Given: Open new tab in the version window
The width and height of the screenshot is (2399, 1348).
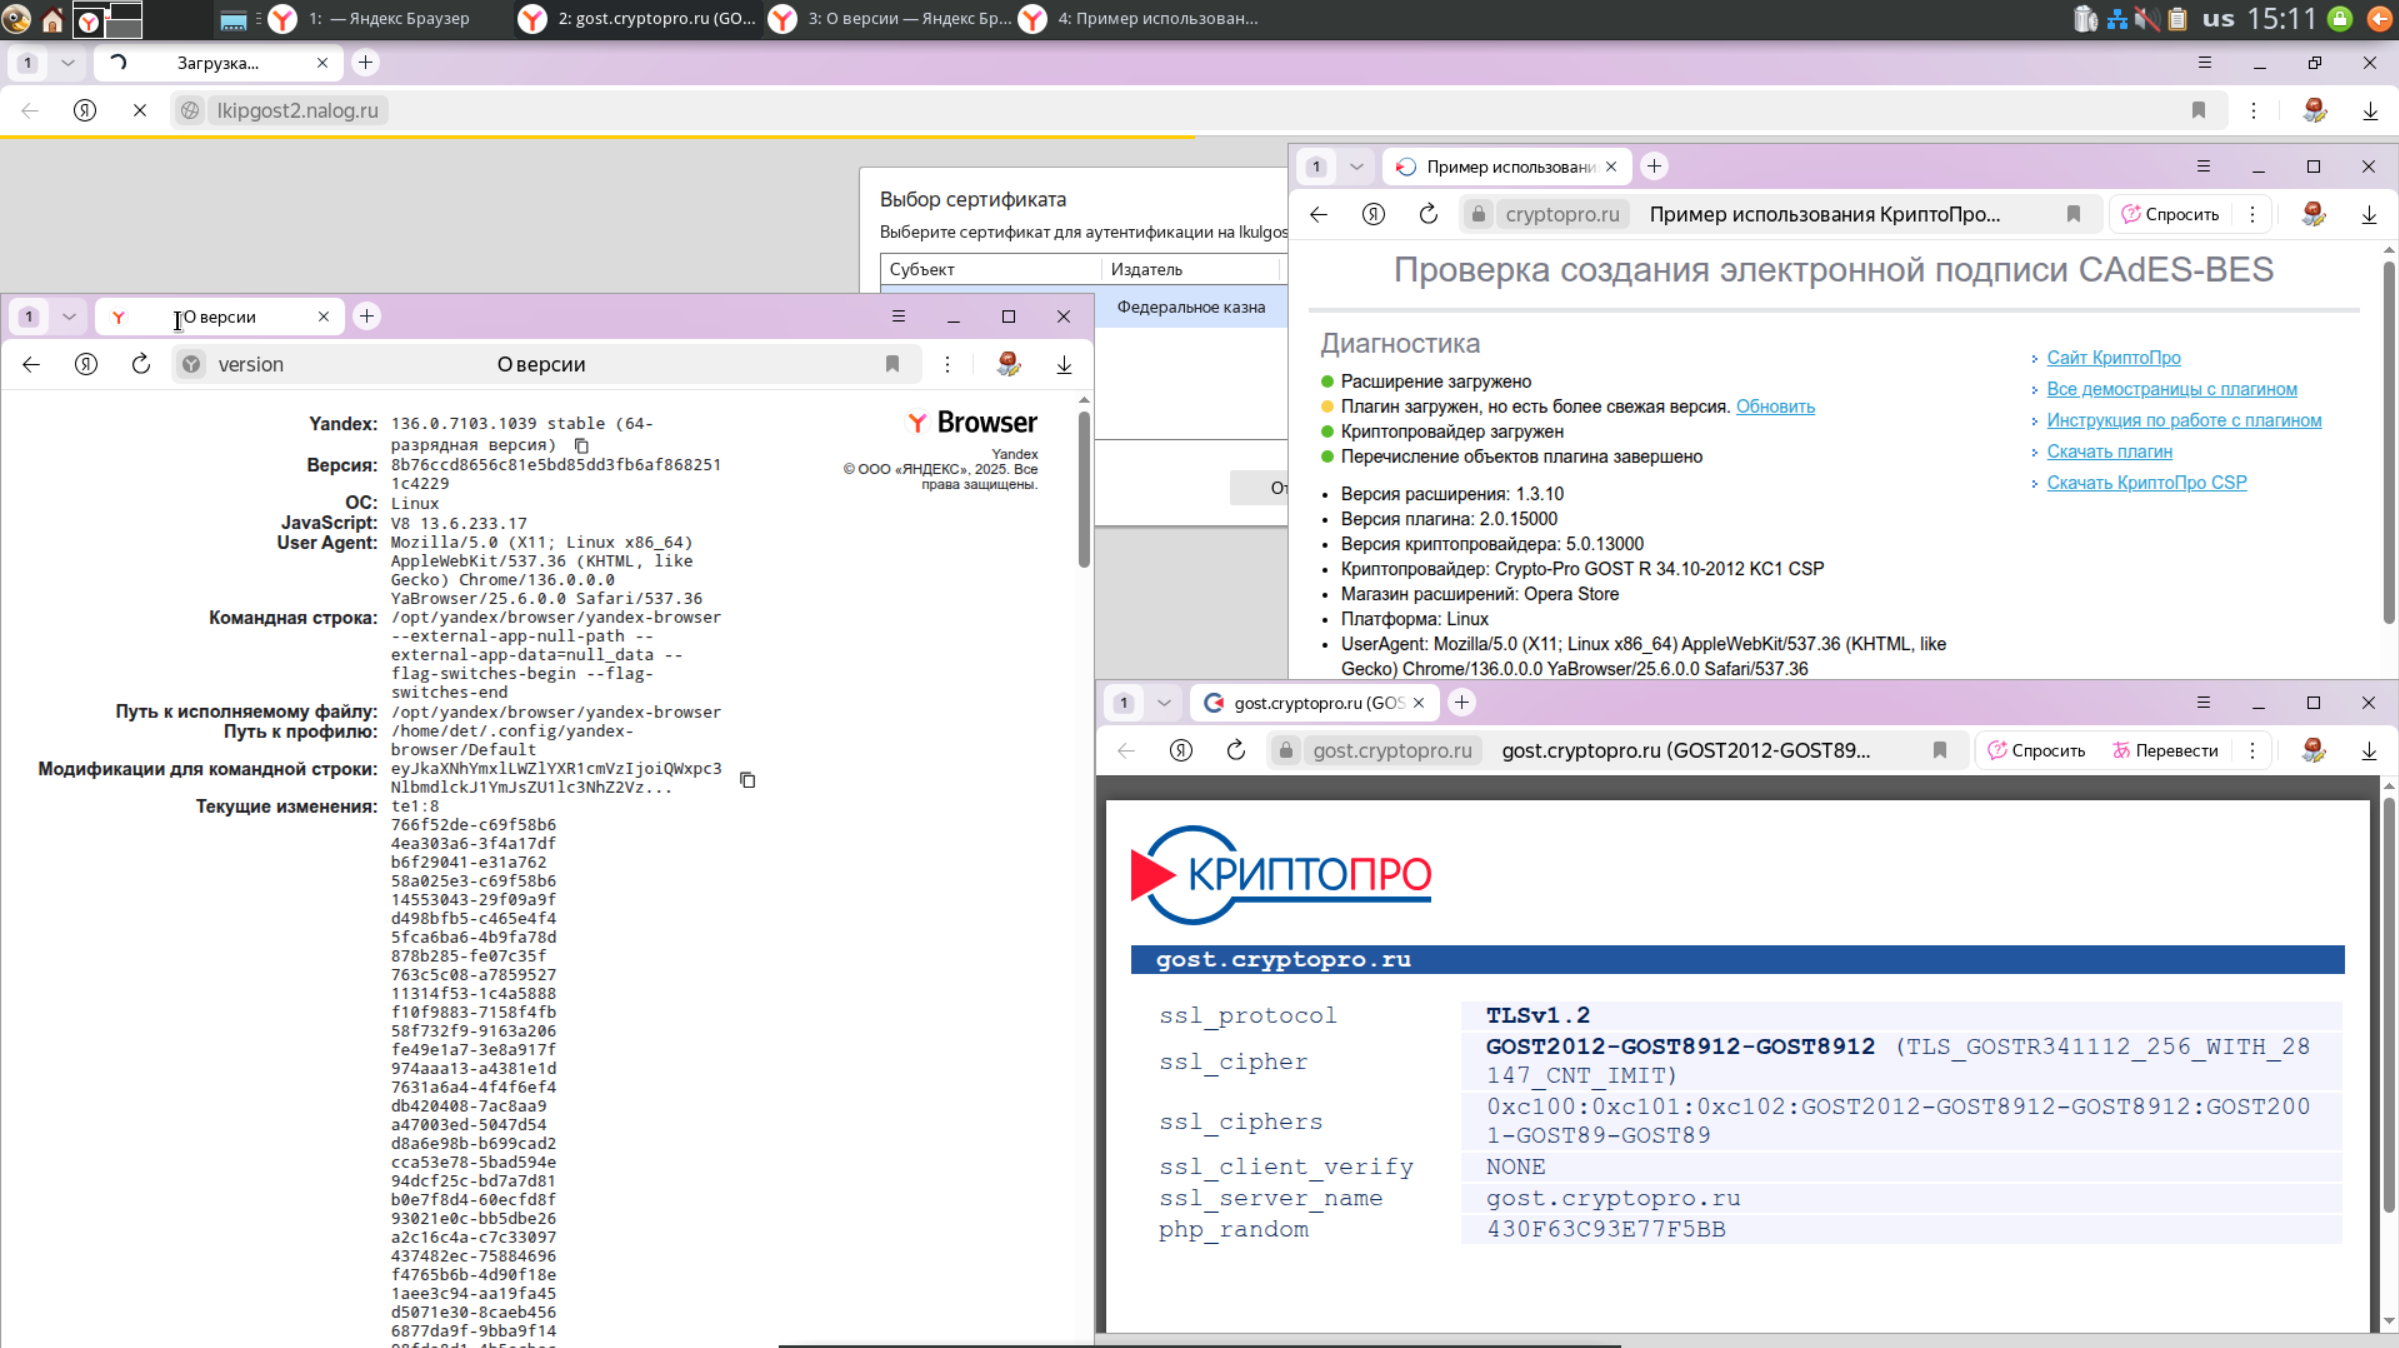Looking at the screenshot, I should click(x=367, y=316).
